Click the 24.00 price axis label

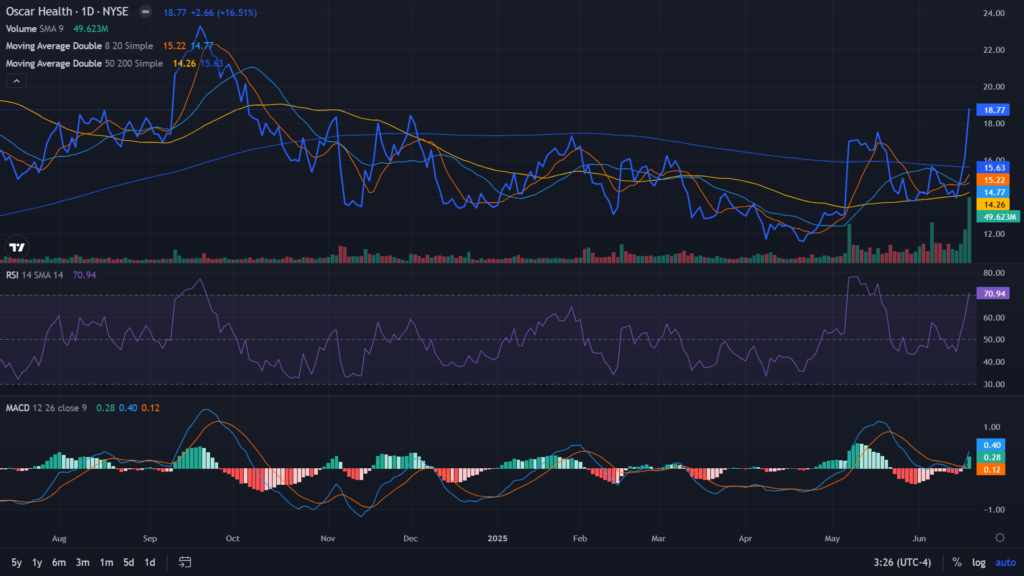click(x=994, y=13)
